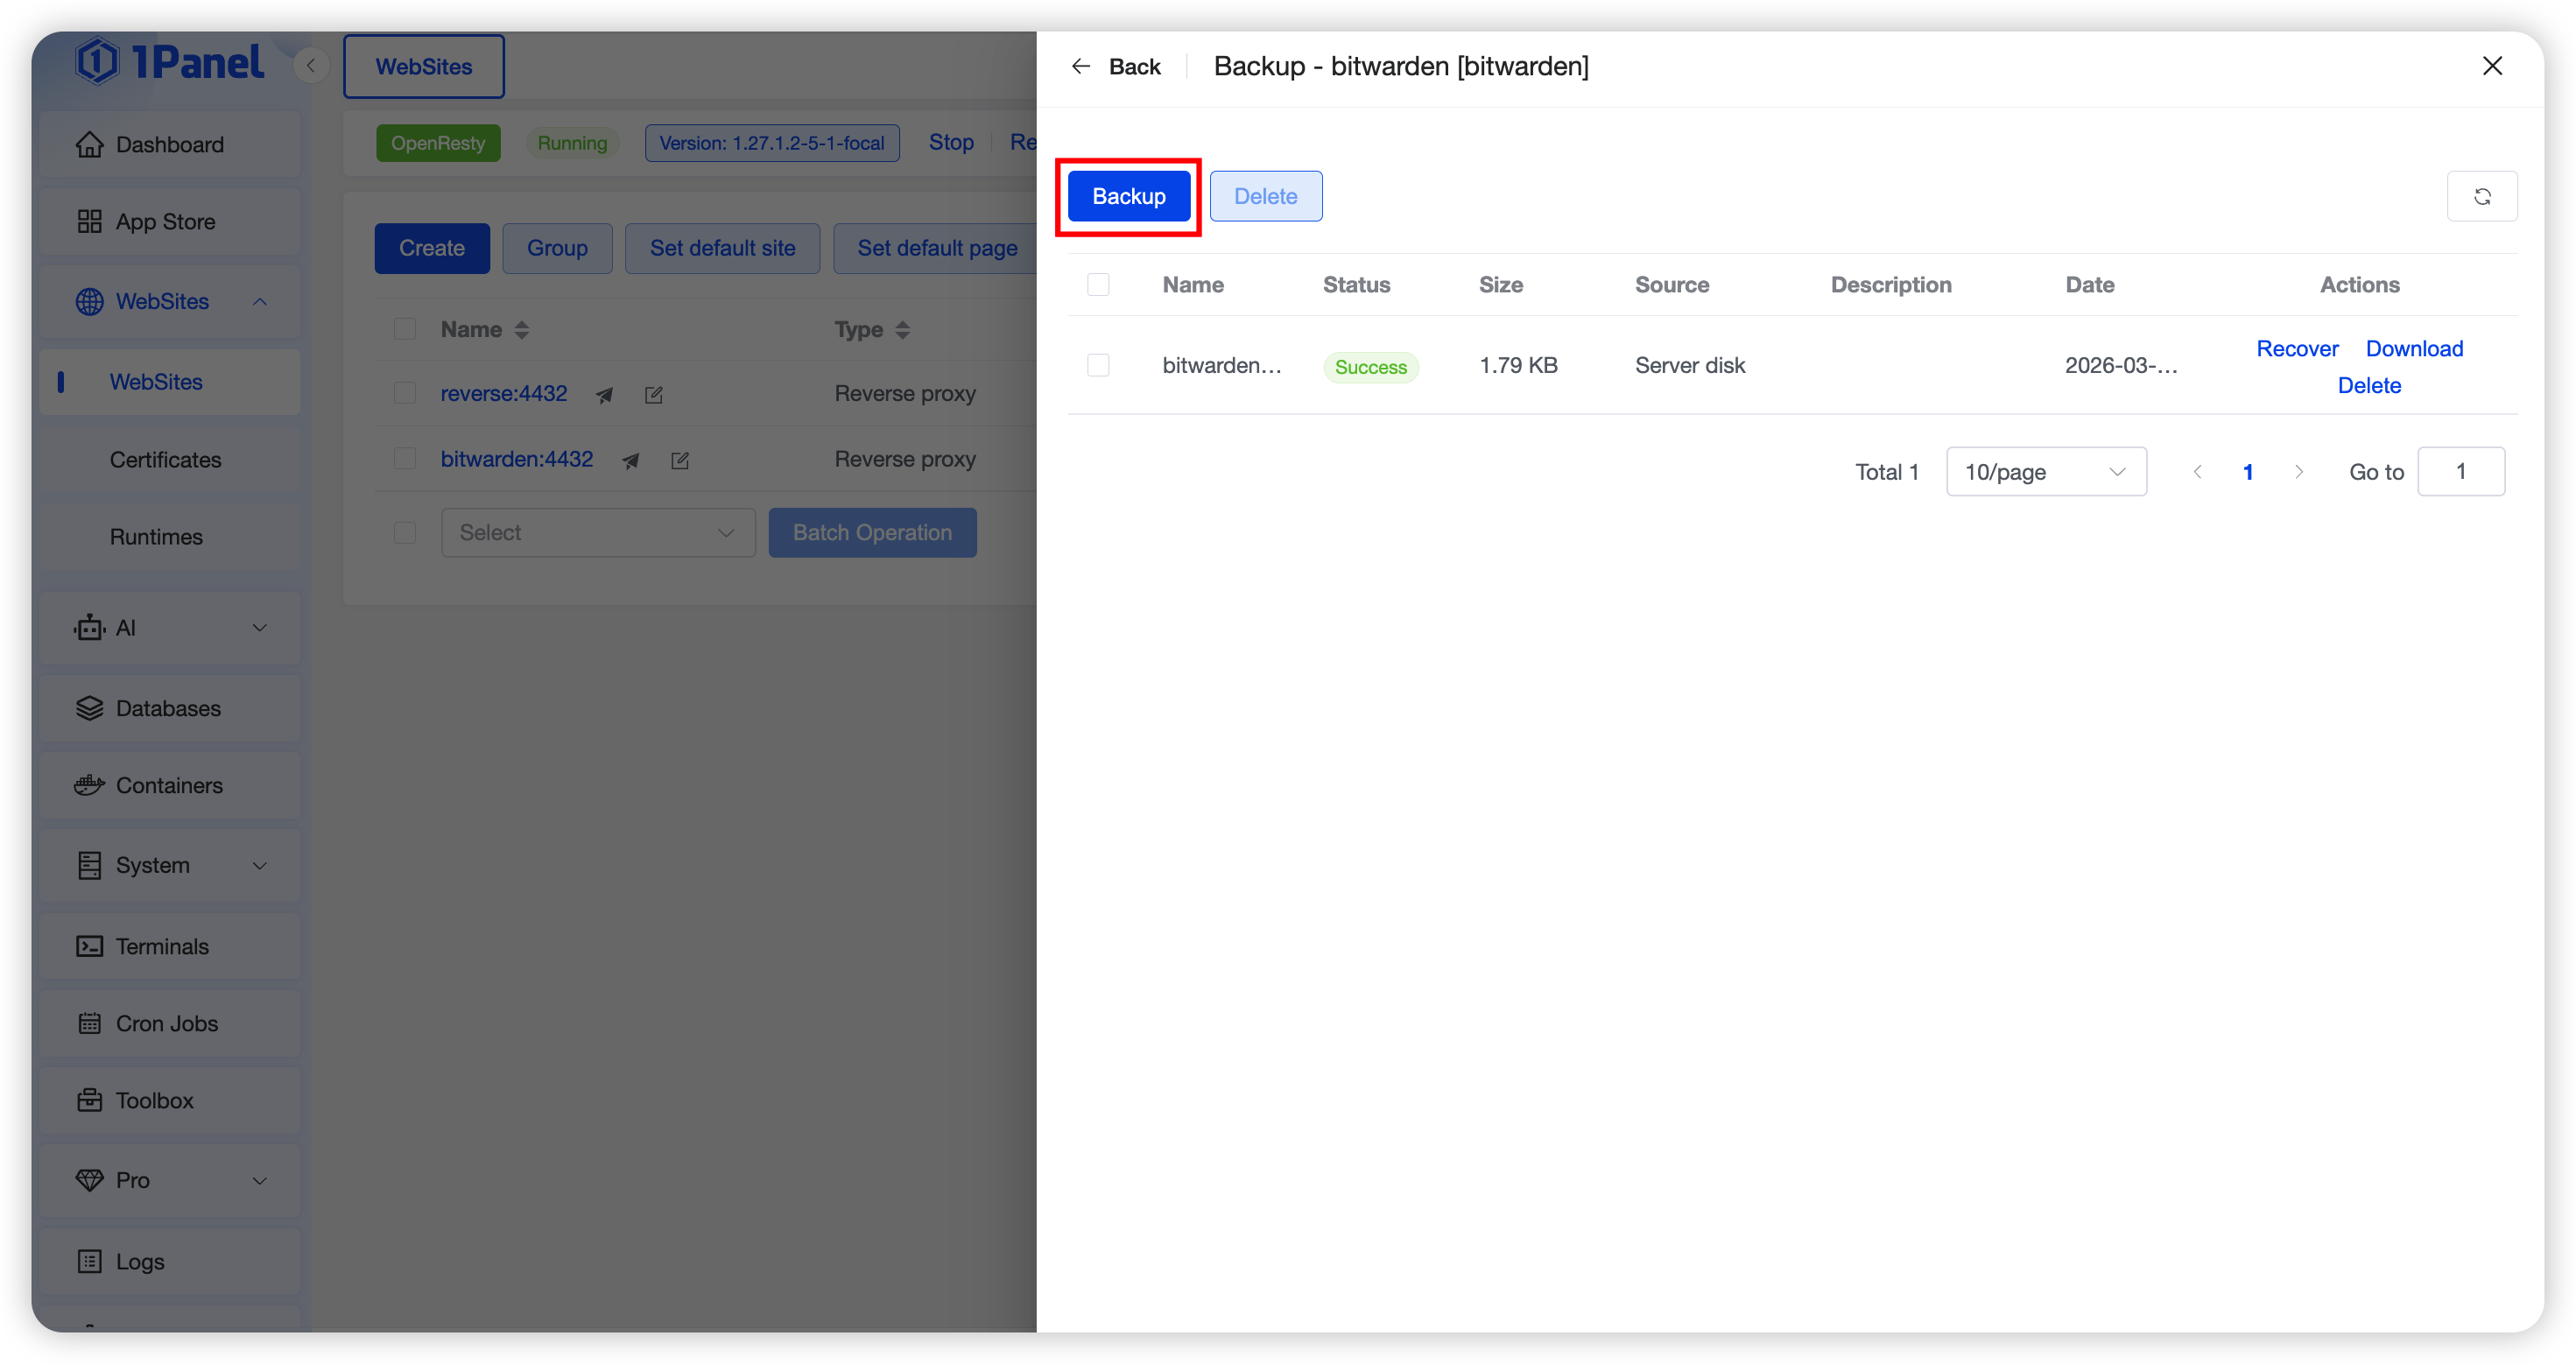Open Toolbox from sidebar
Viewport: 2576px width, 1364px height.
154,1100
